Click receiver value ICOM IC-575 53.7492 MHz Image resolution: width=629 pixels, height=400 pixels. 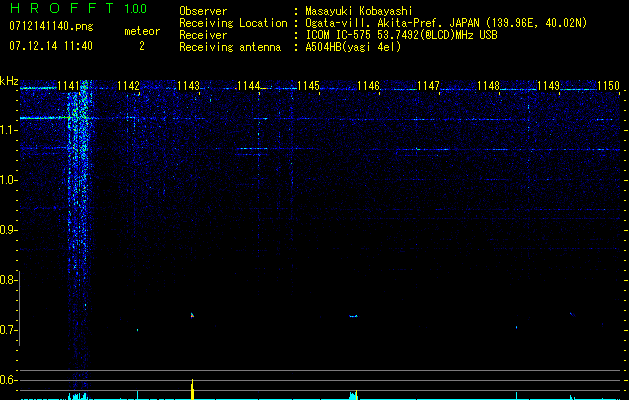coord(401,35)
